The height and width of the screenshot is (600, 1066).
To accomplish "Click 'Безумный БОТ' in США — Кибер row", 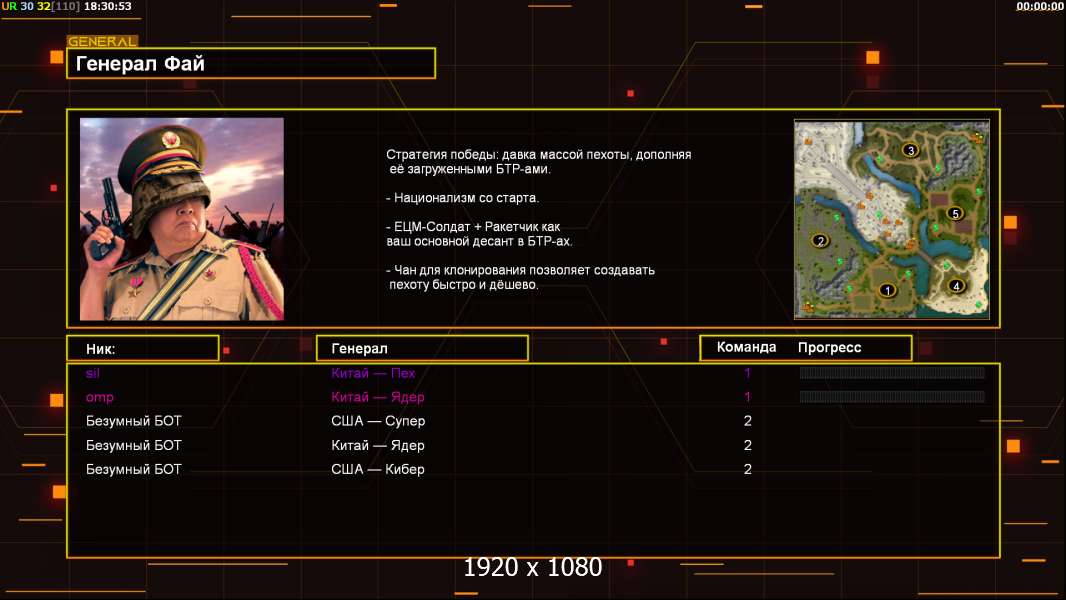I will [x=133, y=469].
